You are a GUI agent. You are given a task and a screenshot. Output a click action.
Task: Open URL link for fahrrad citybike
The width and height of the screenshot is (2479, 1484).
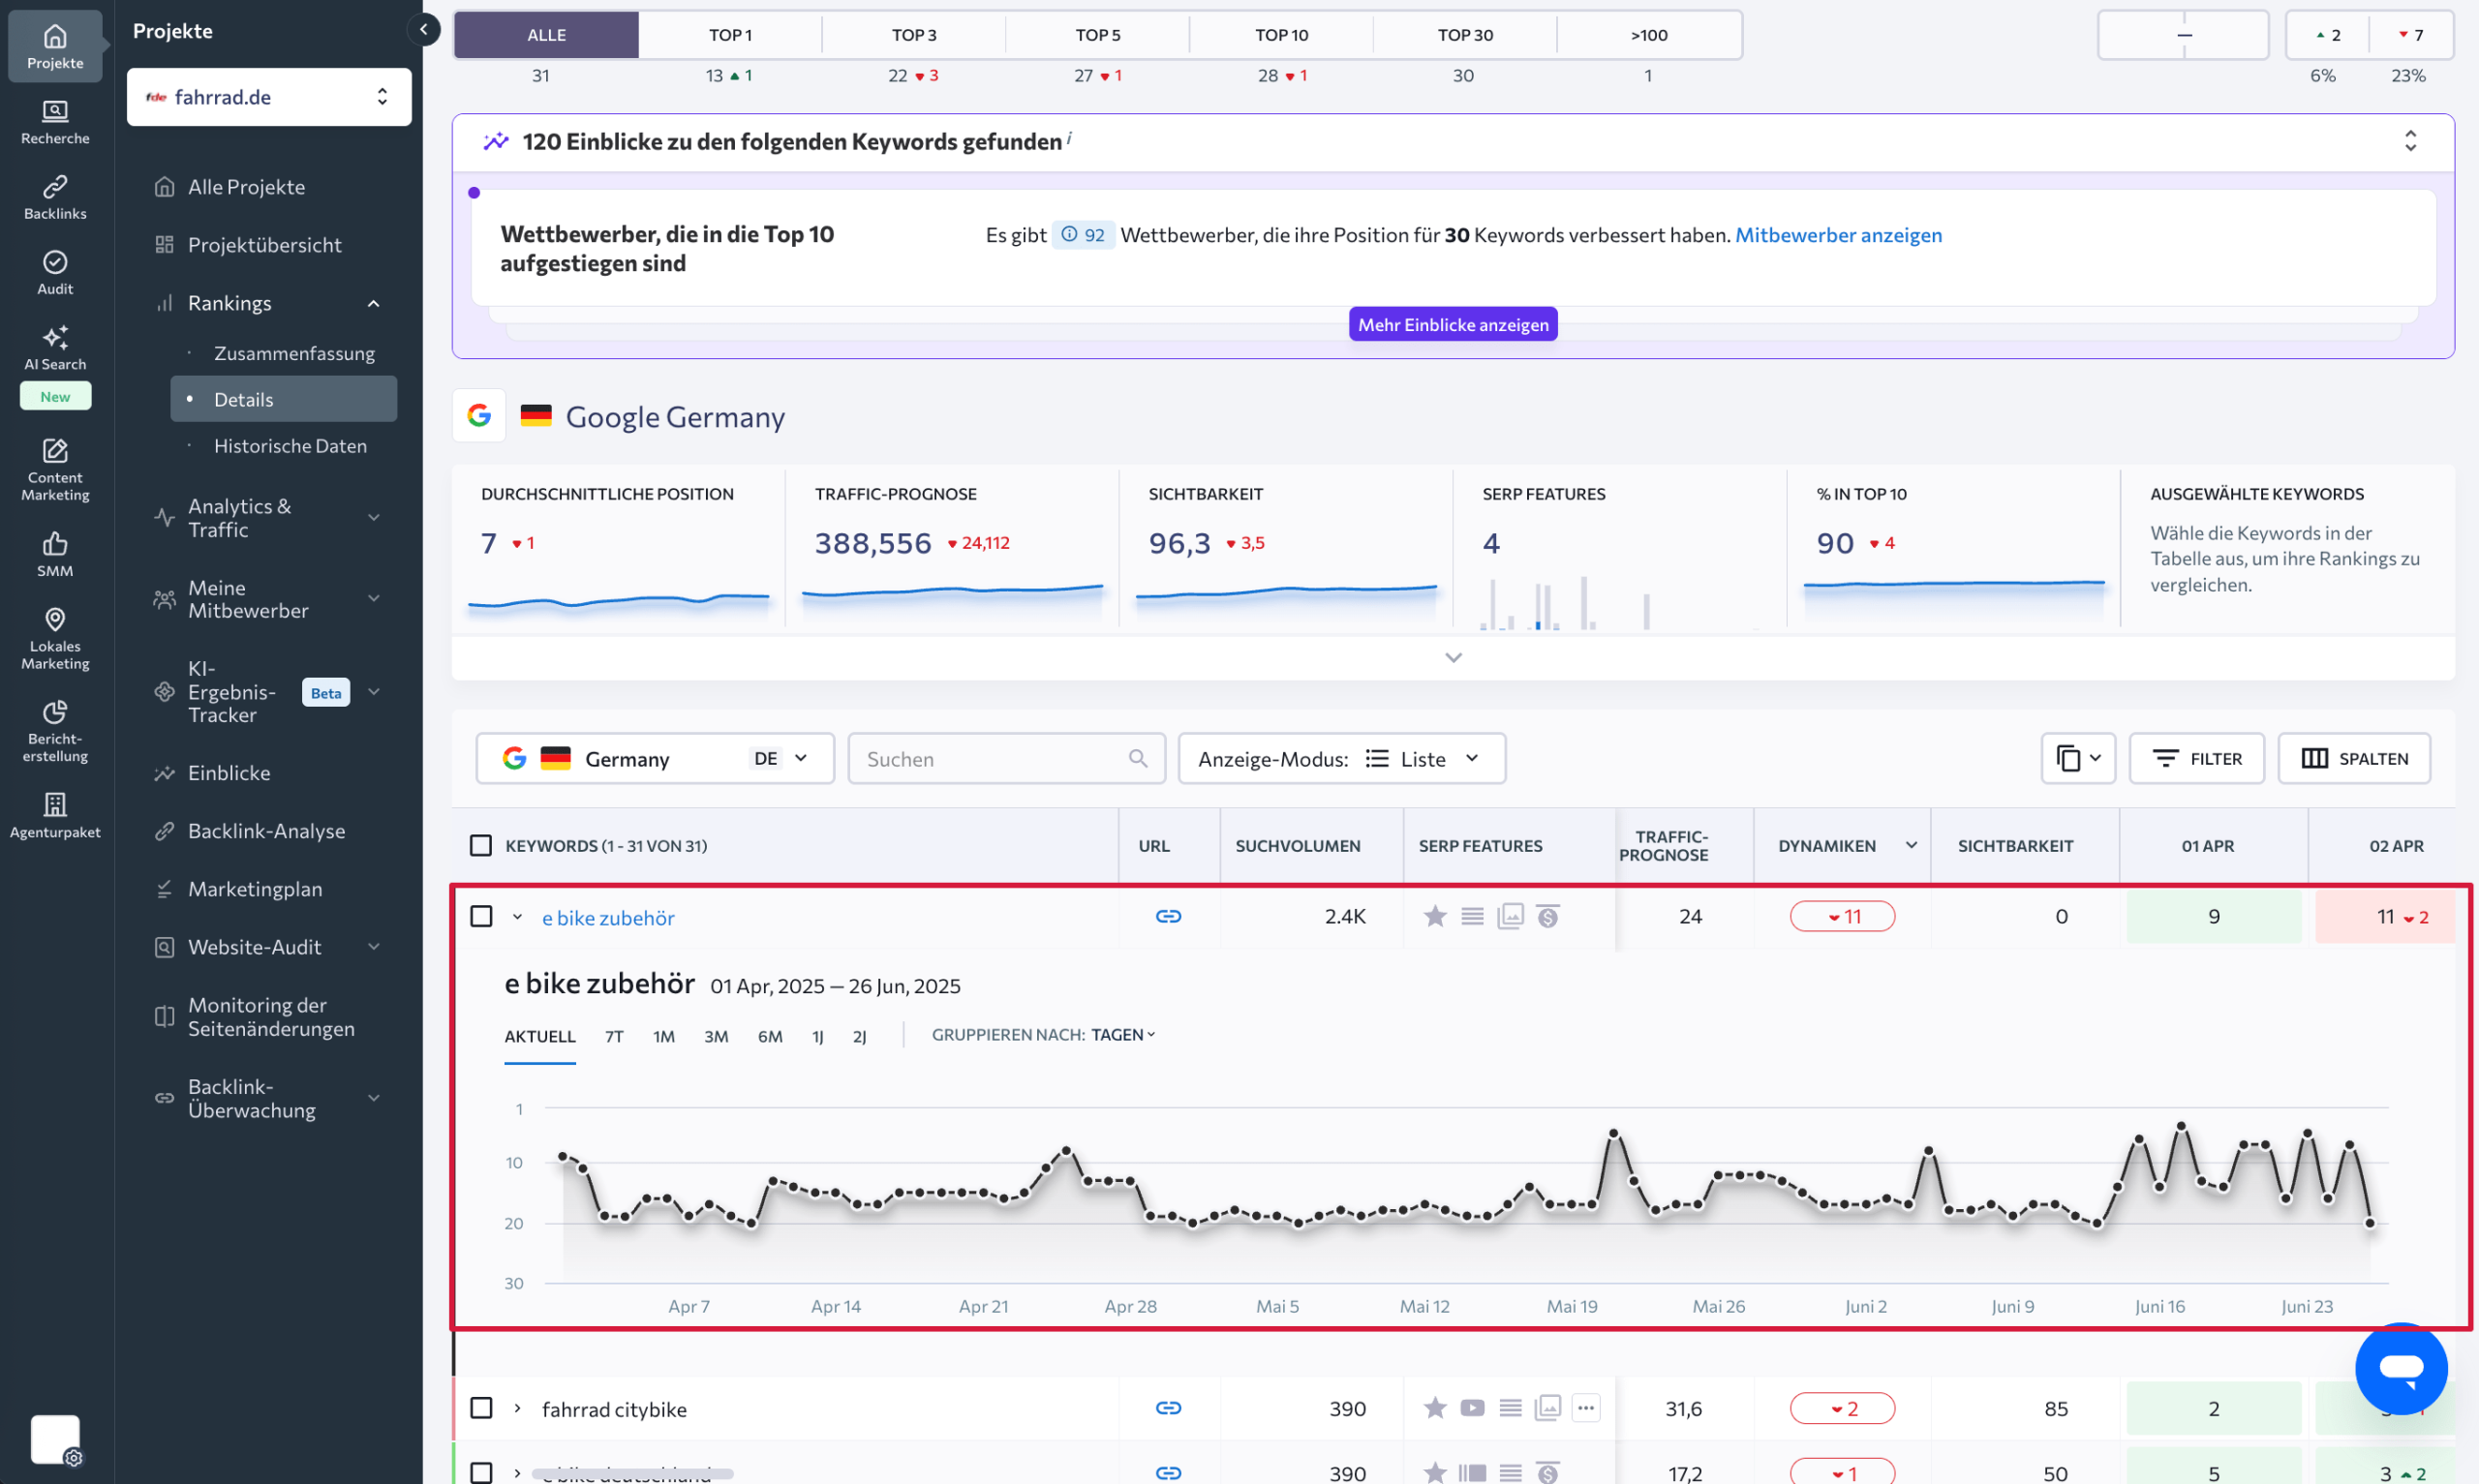[x=1168, y=1408]
